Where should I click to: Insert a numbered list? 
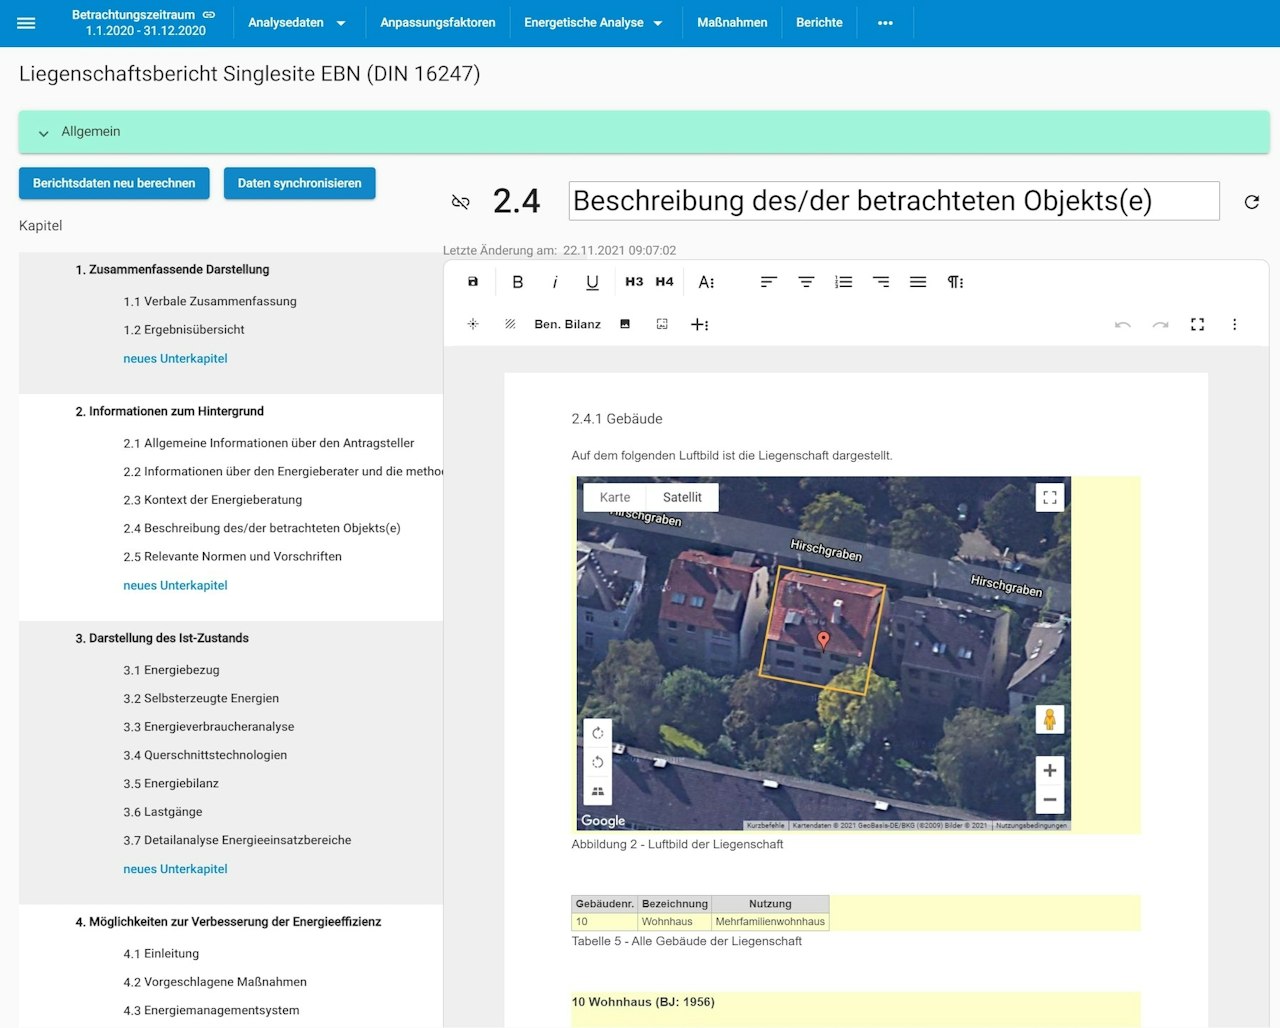coord(843,282)
